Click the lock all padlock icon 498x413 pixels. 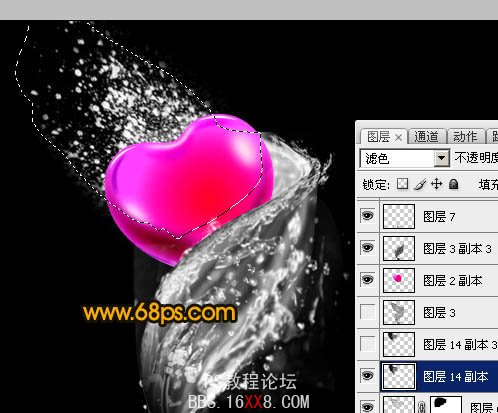click(x=453, y=184)
